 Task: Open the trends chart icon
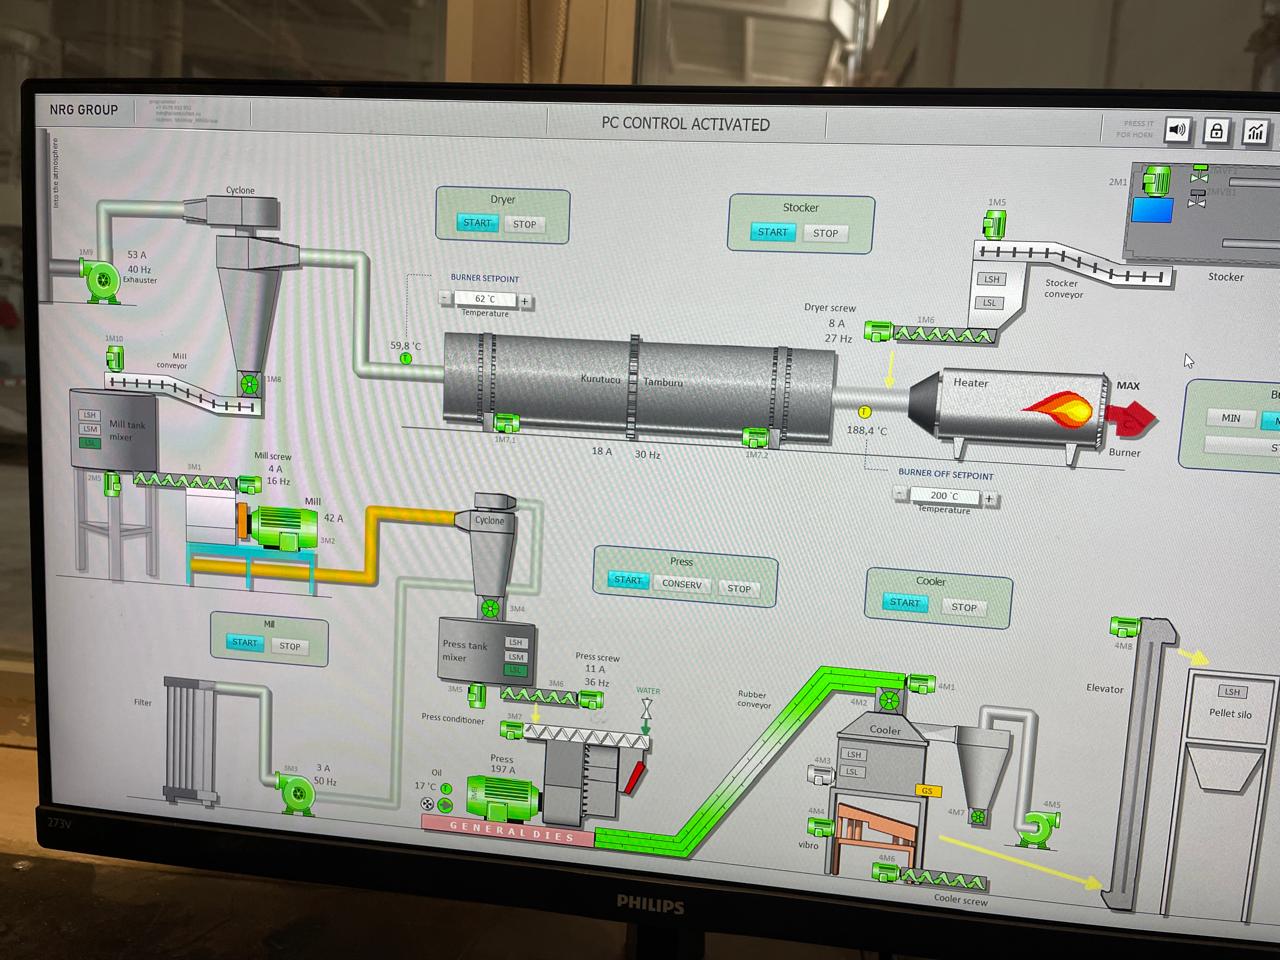1255,132
